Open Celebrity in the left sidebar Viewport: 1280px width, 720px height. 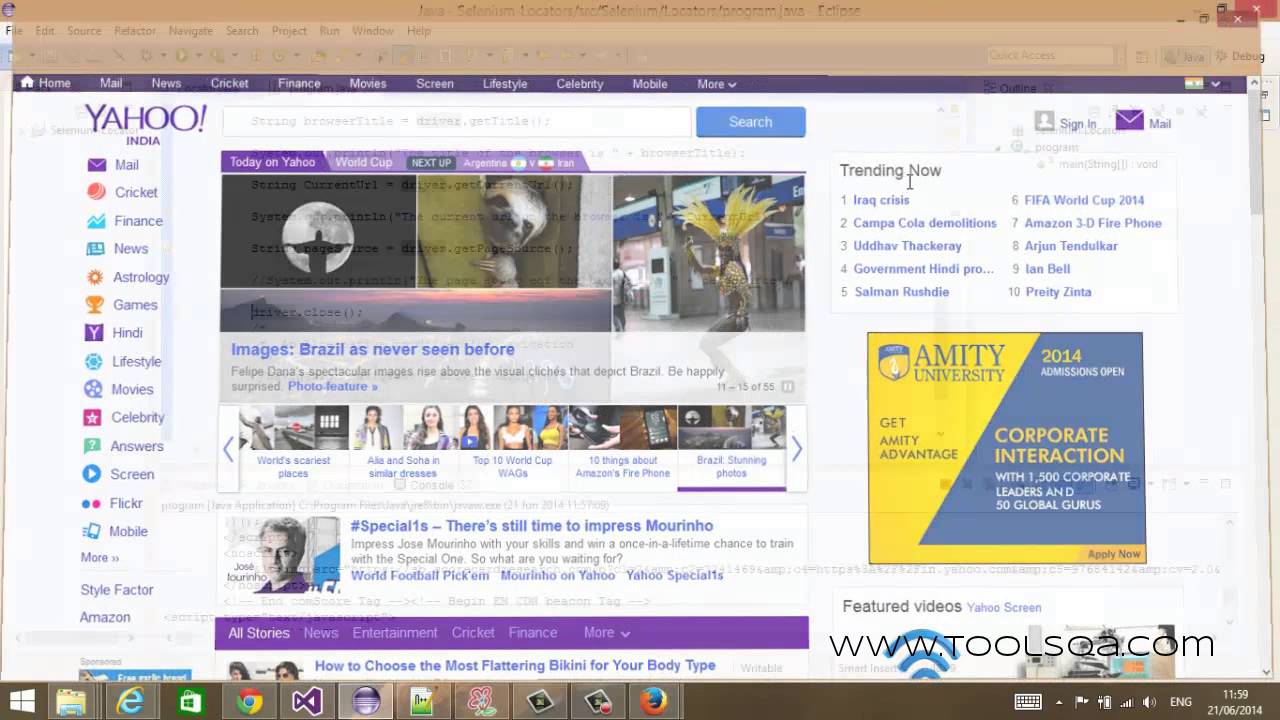click(125, 417)
